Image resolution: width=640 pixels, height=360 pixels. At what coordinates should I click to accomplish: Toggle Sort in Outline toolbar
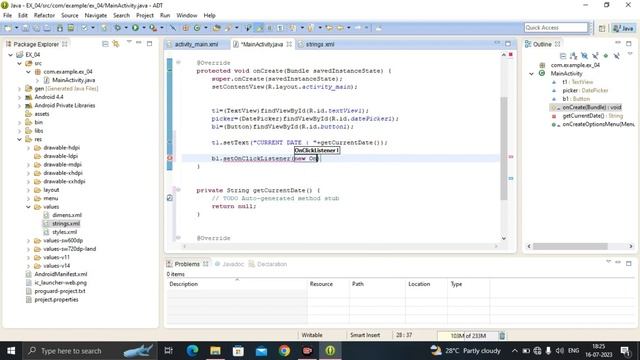[x=573, y=56]
